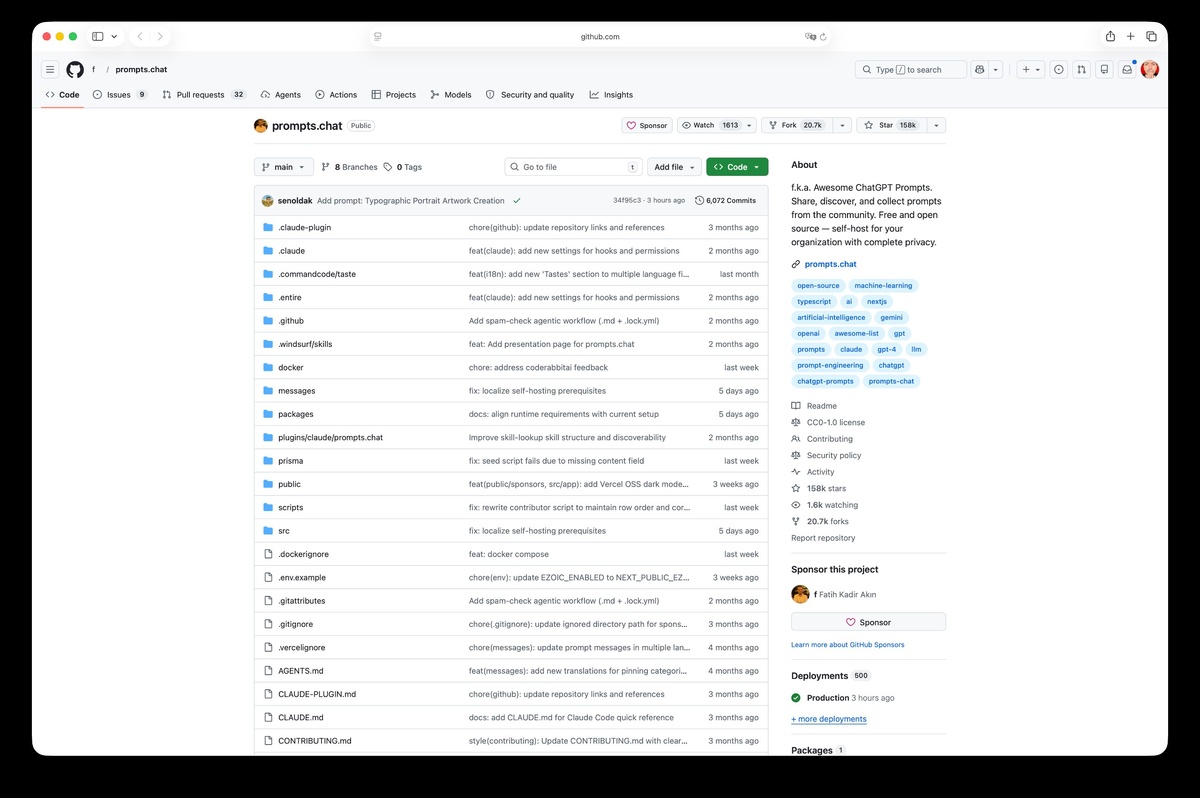The width and height of the screenshot is (1200, 798).
Task: Open the user profile avatar menu
Action: (x=1150, y=69)
